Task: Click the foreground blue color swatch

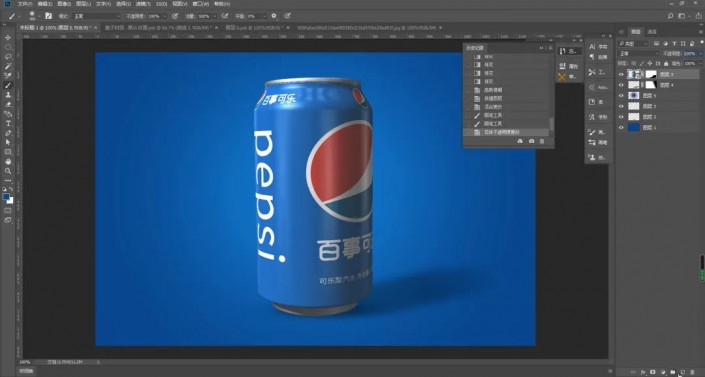Action: 5,197
